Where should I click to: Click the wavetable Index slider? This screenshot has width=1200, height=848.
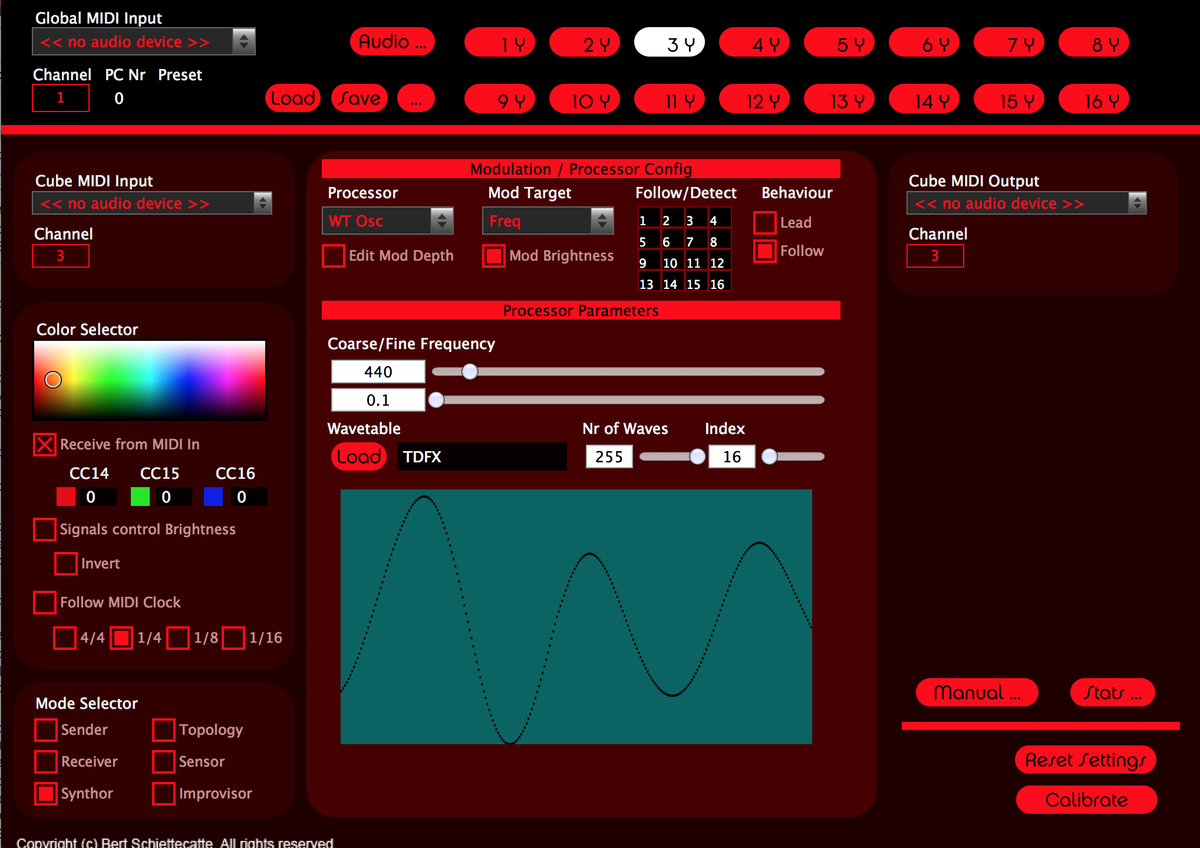[x=793, y=457]
